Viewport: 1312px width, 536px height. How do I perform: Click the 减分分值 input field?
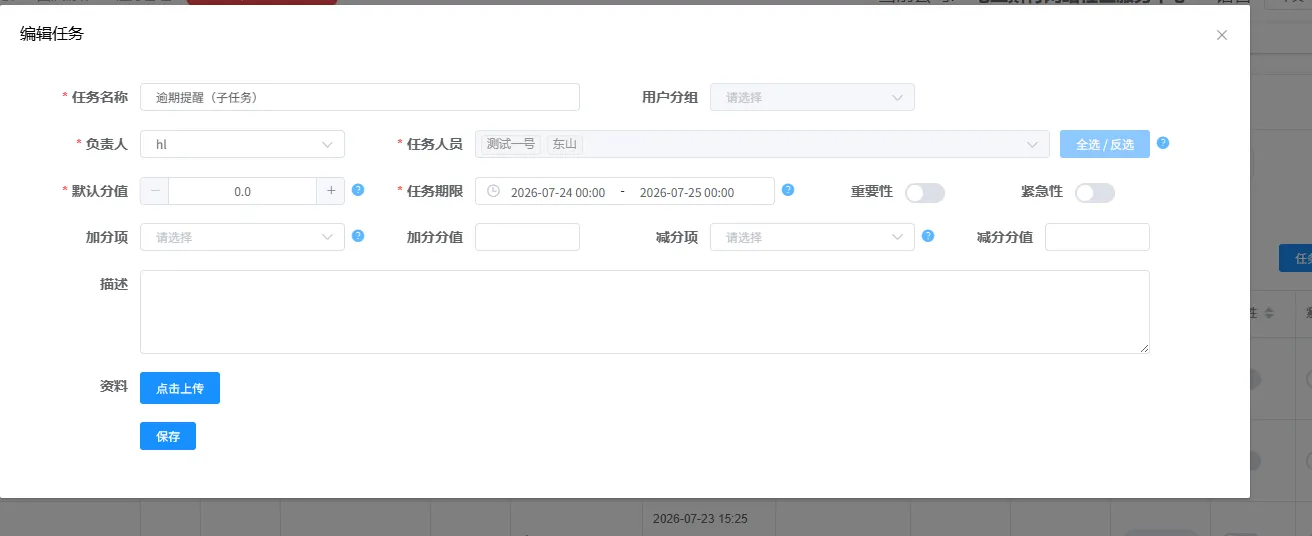(x=1097, y=237)
